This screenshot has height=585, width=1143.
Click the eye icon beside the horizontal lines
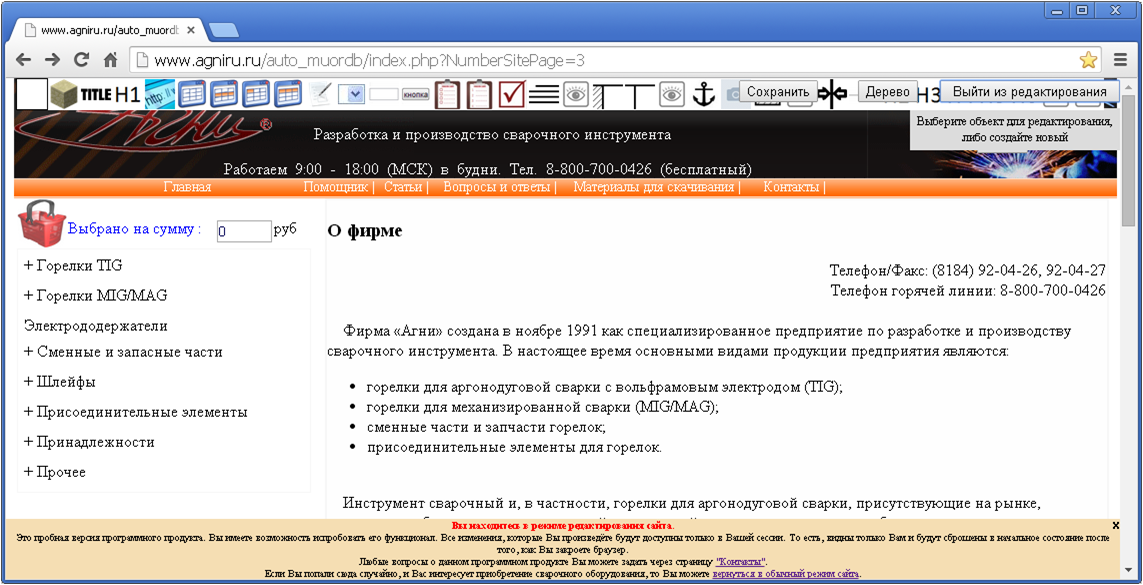[576, 94]
